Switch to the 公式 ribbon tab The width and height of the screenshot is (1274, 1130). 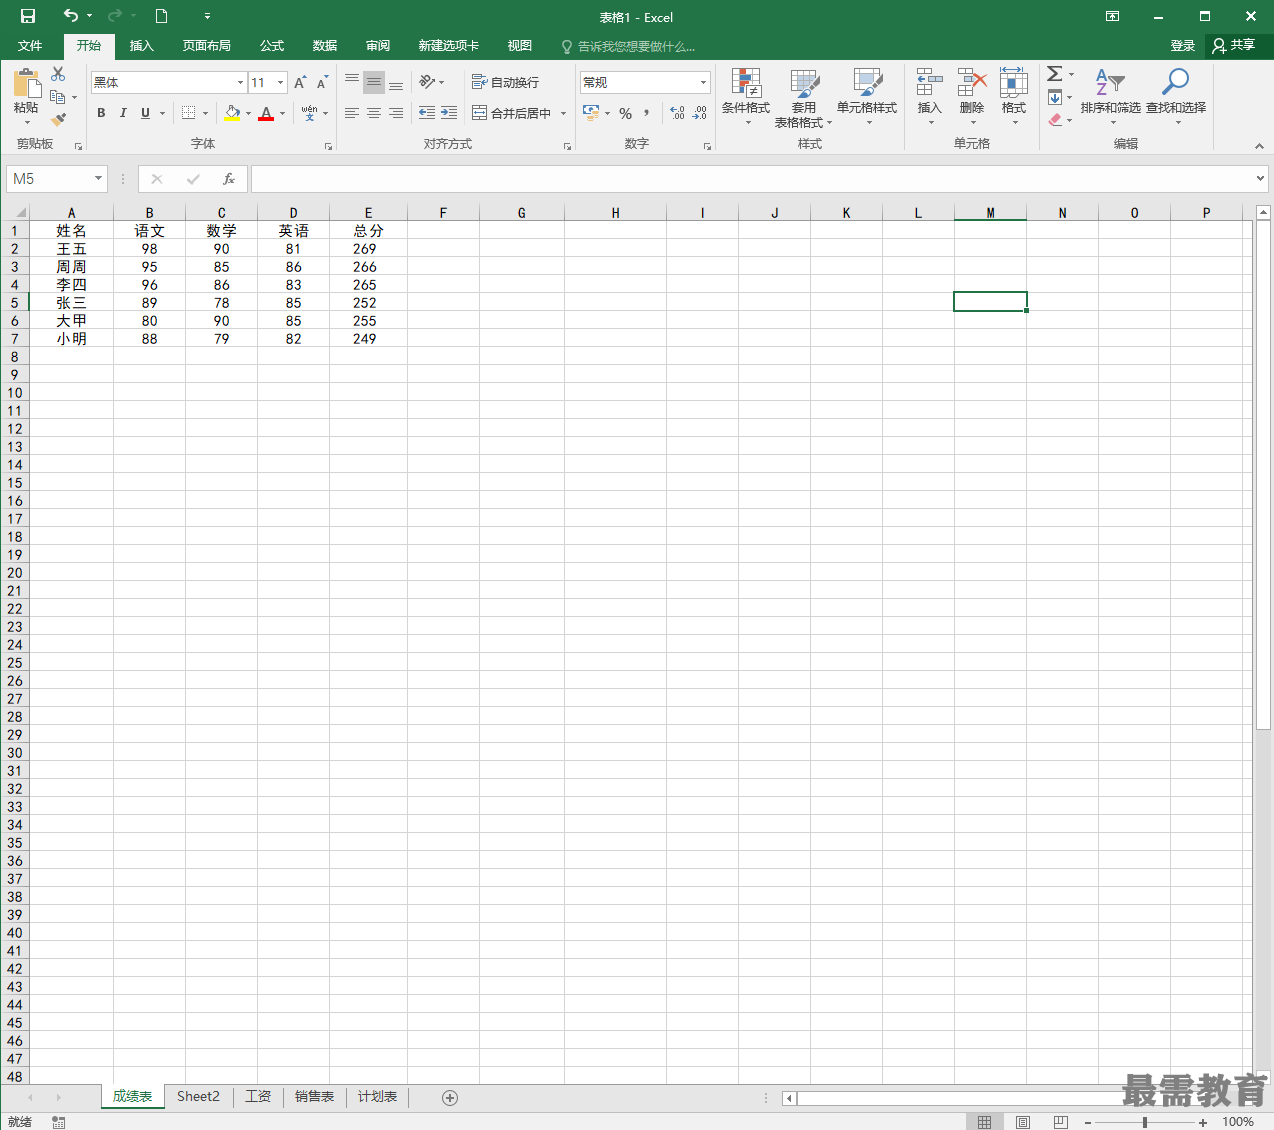272,46
